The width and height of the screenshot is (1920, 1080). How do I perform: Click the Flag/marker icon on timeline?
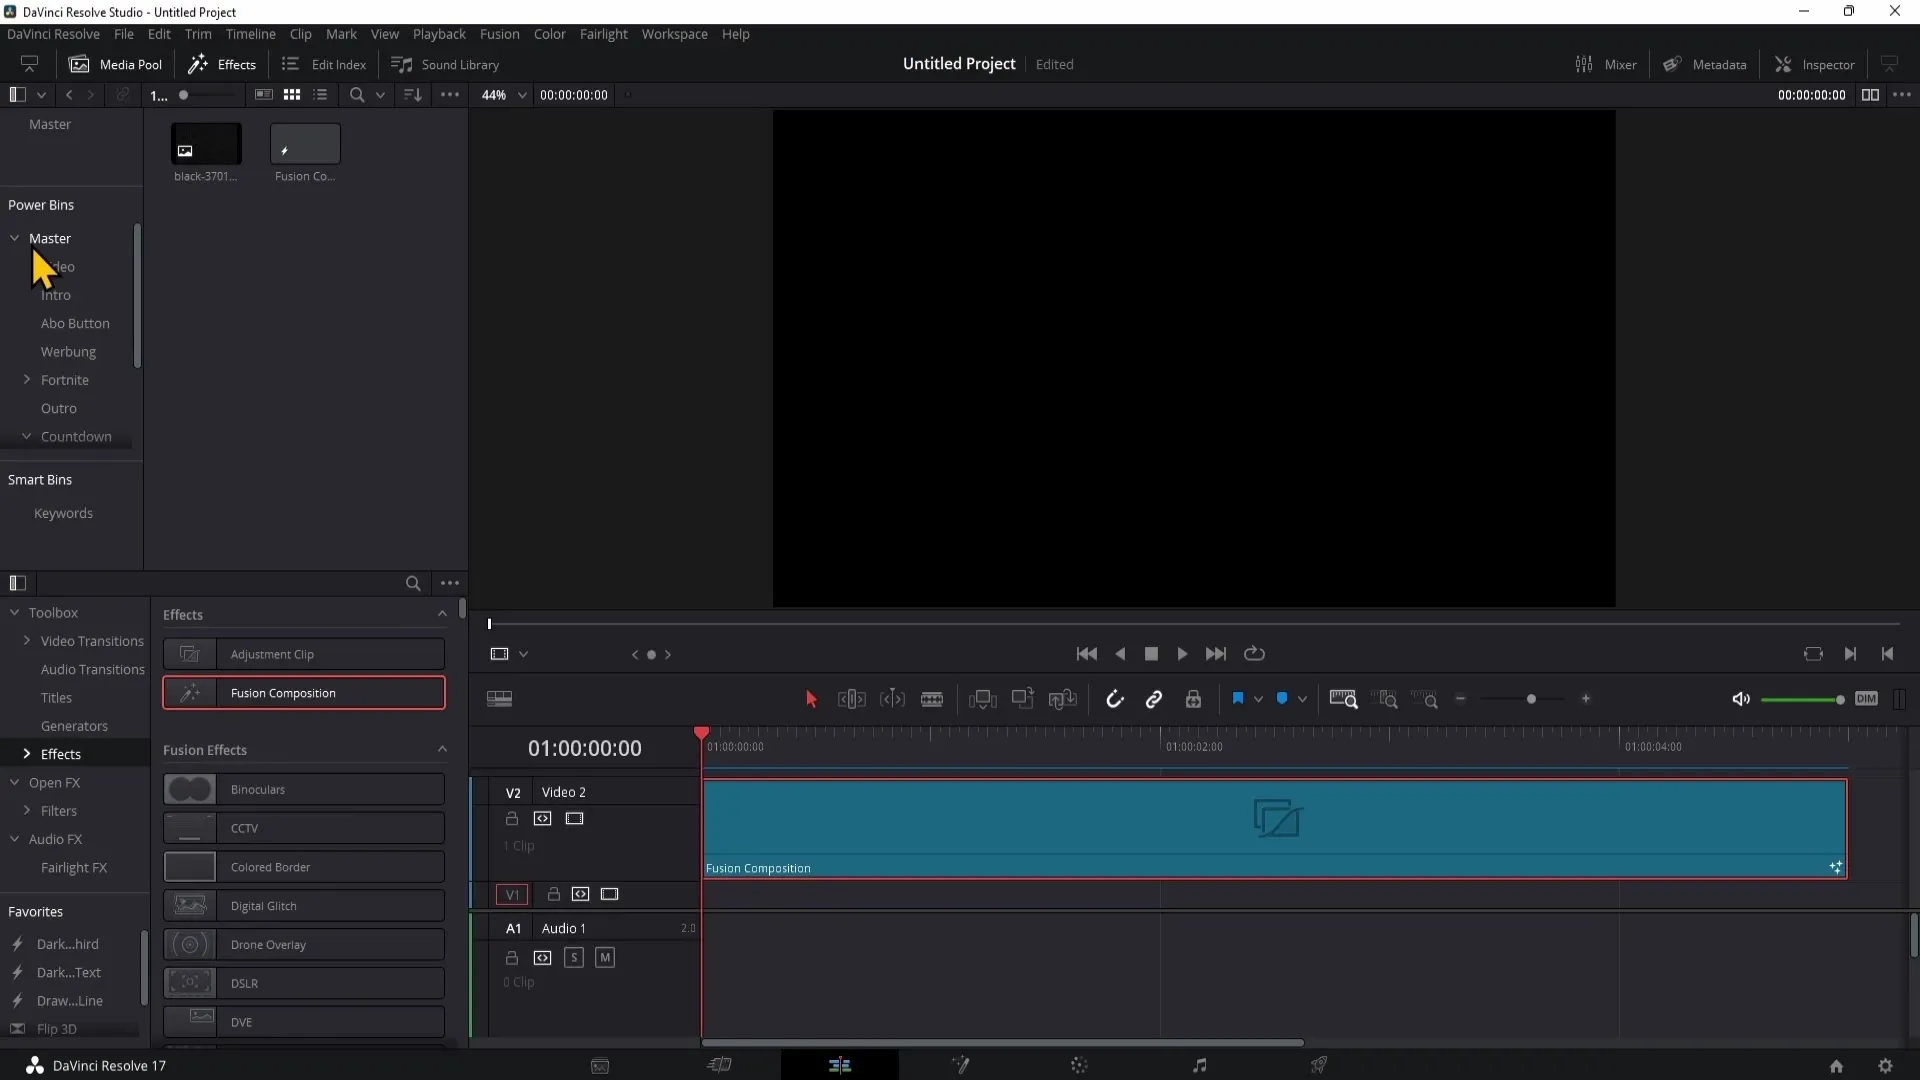[1237, 699]
